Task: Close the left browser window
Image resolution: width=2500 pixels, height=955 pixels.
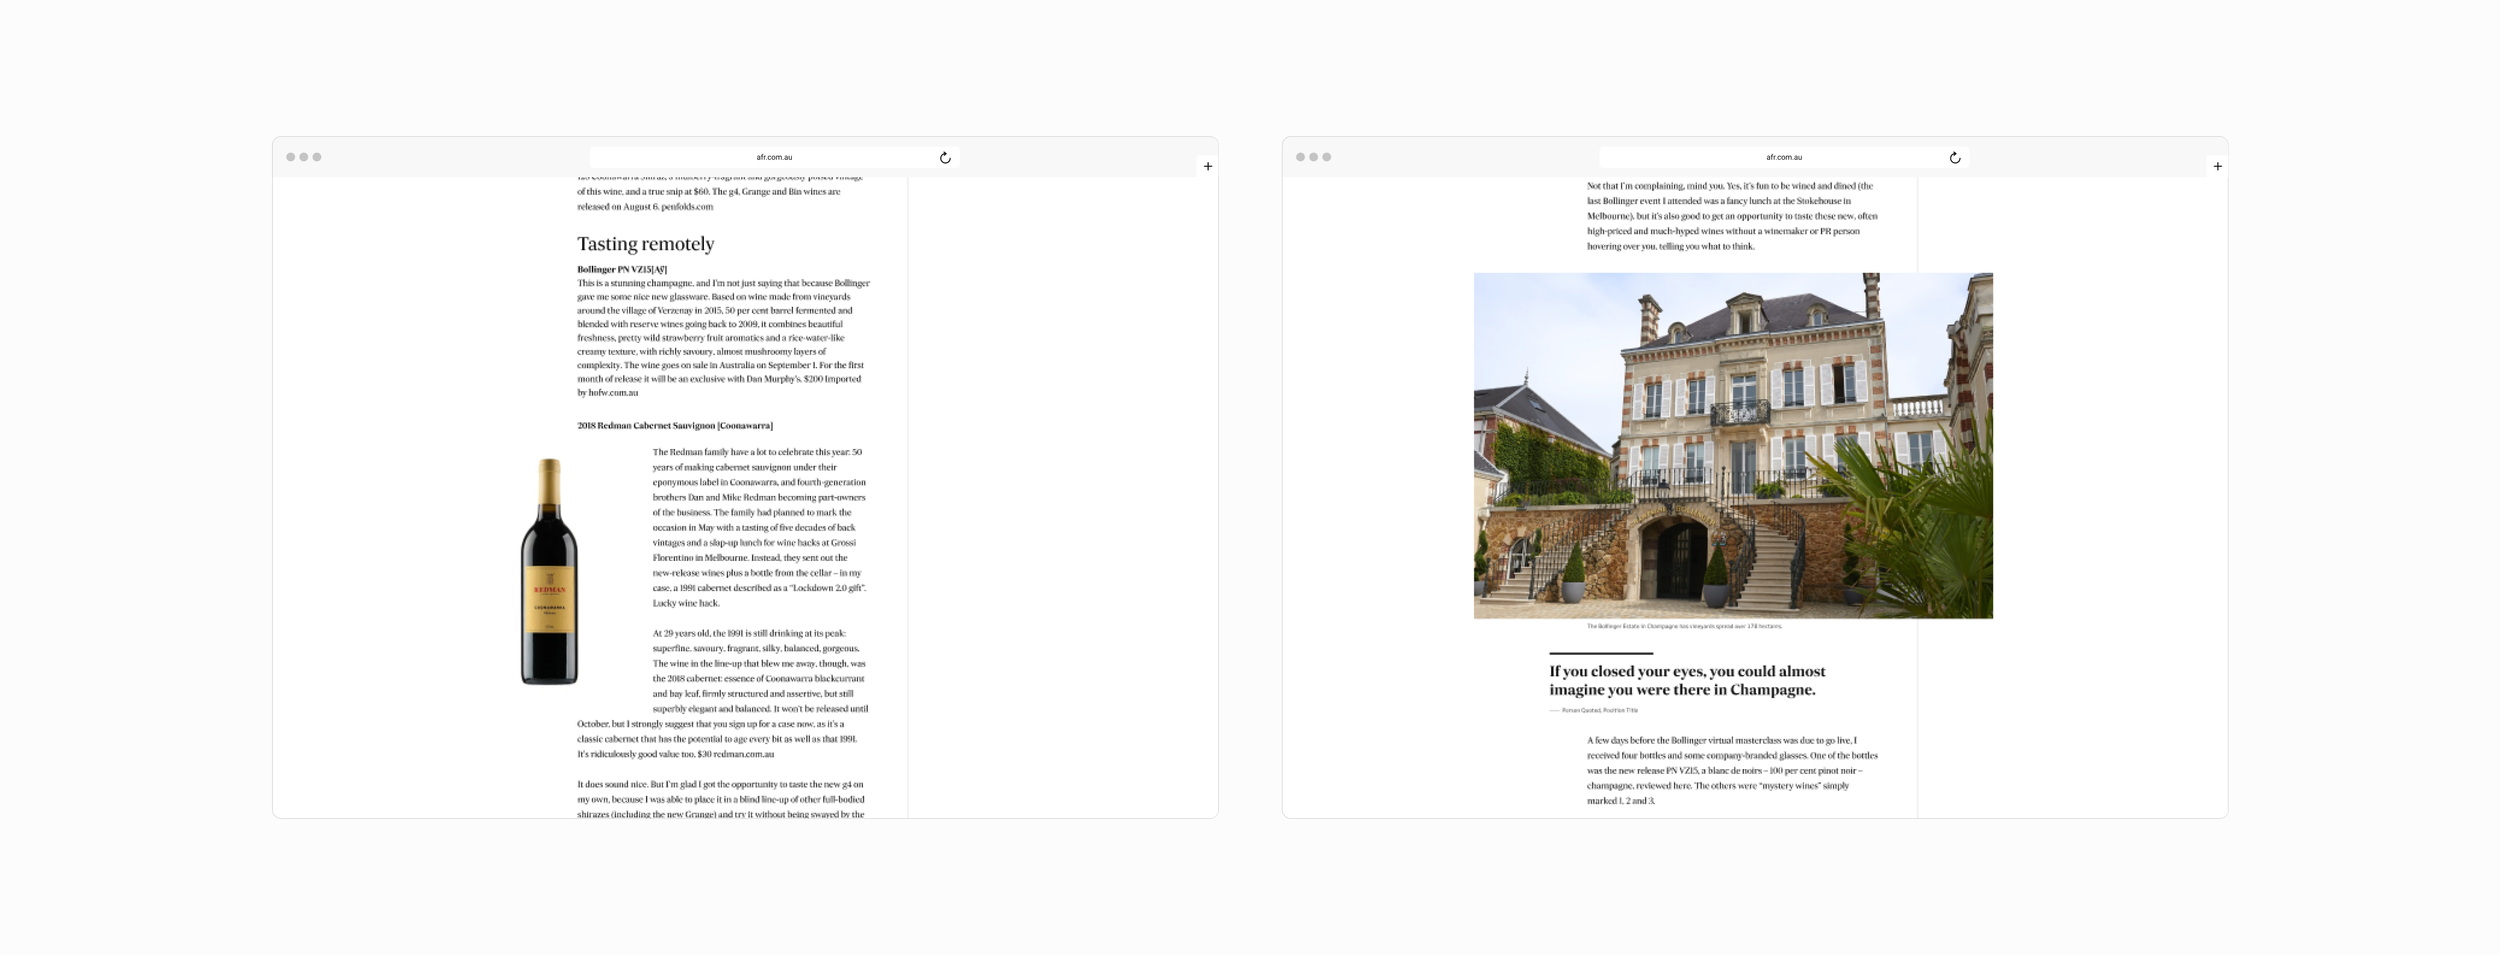Action: click(291, 157)
